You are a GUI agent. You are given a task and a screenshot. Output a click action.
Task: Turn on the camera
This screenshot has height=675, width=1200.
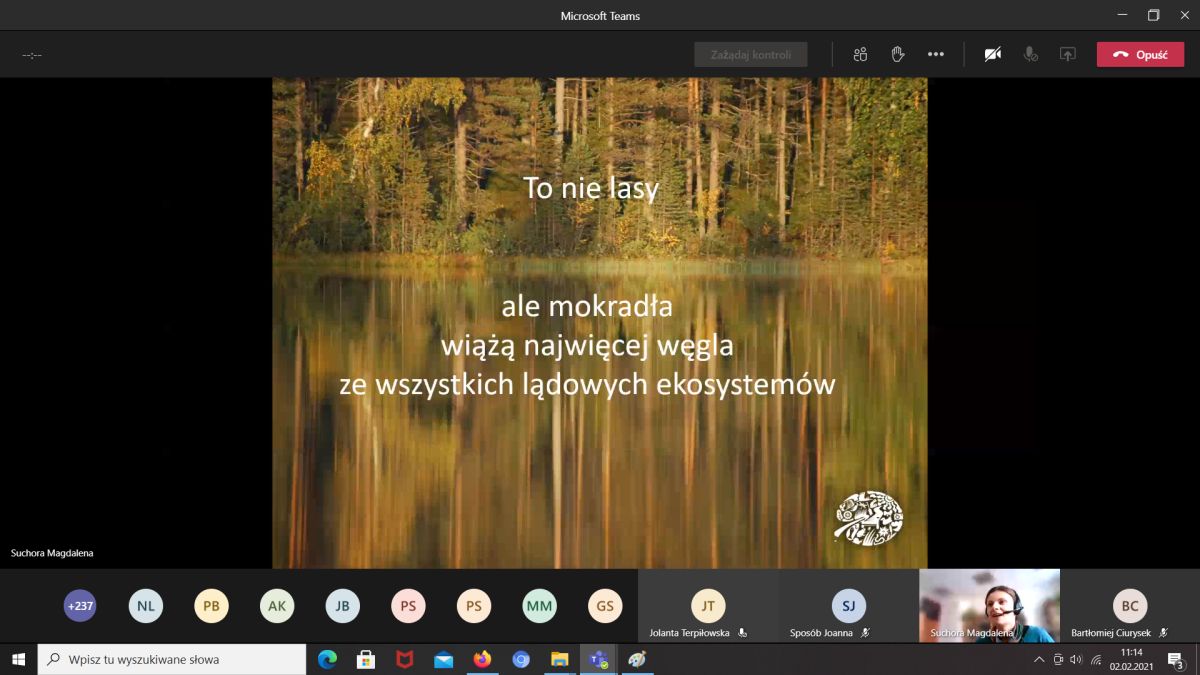pyautogui.click(x=992, y=55)
